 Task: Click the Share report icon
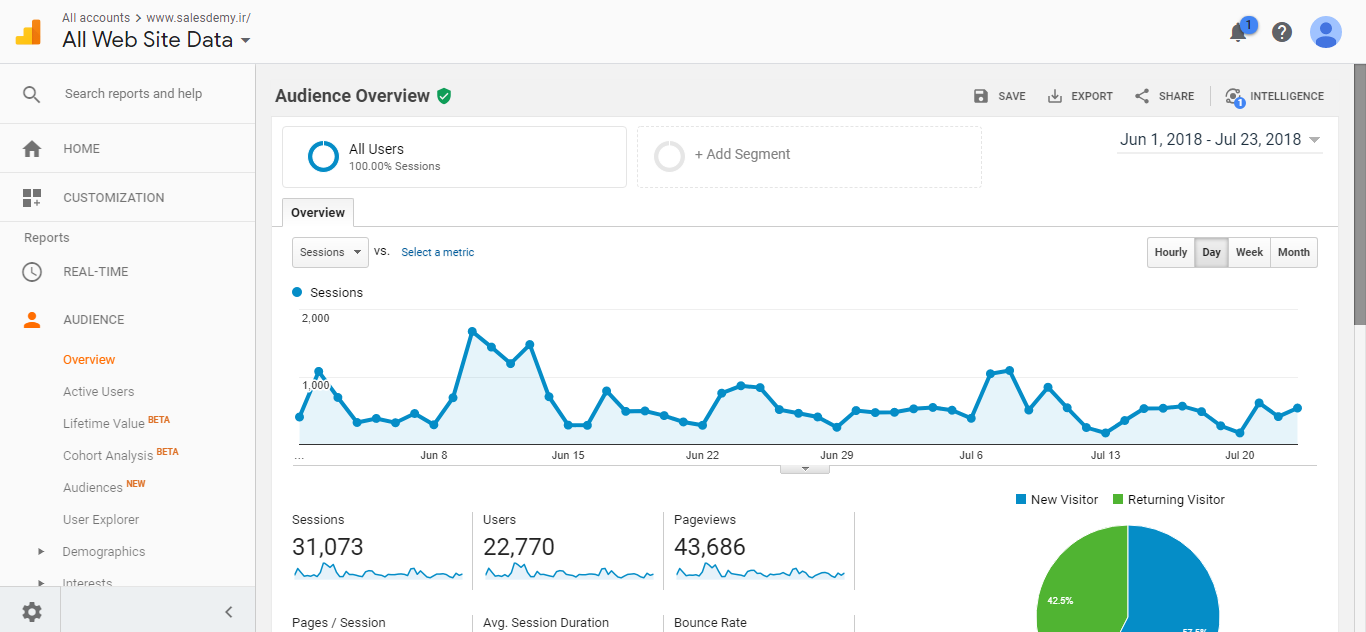point(1142,96)
